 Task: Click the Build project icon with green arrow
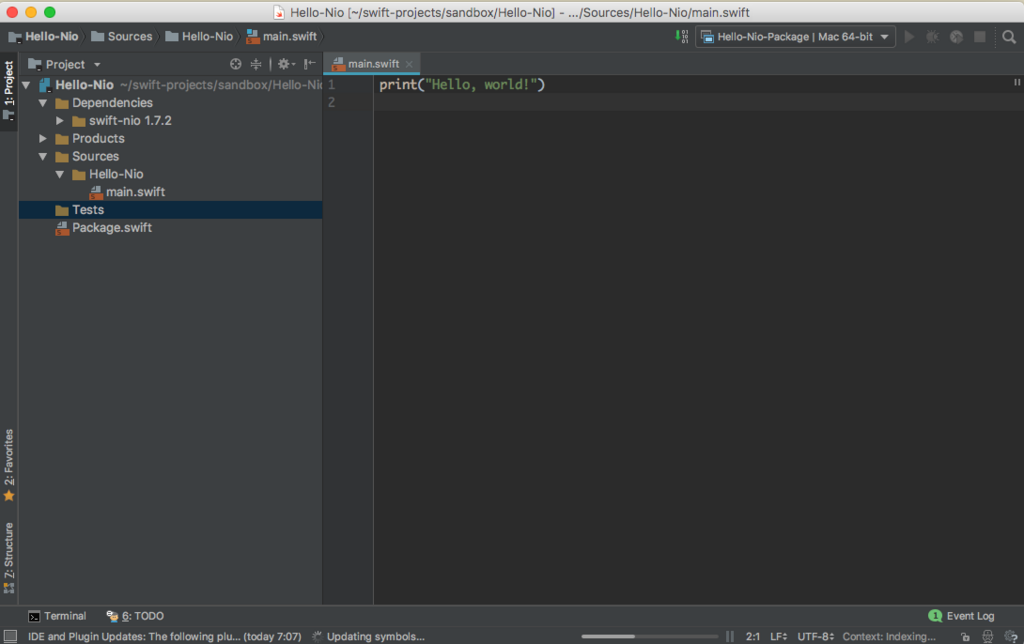pyautogui.click(x=681, y=37)
